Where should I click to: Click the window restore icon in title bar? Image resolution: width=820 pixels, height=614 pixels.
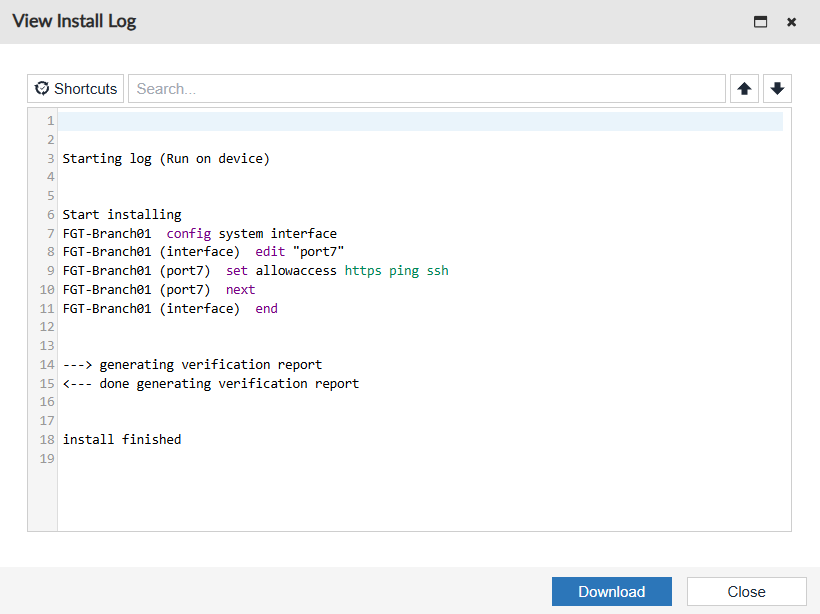[760, 21]
